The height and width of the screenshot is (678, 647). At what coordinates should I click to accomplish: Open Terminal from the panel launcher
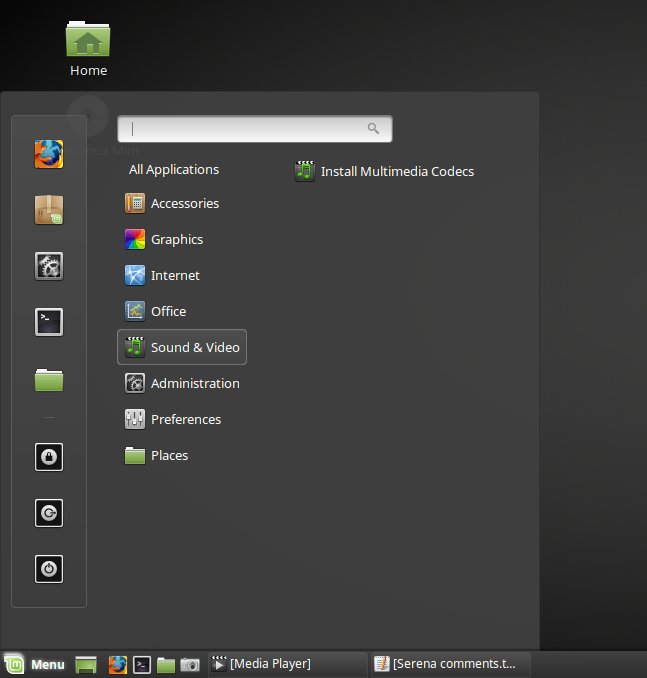[x=142, y=665]
